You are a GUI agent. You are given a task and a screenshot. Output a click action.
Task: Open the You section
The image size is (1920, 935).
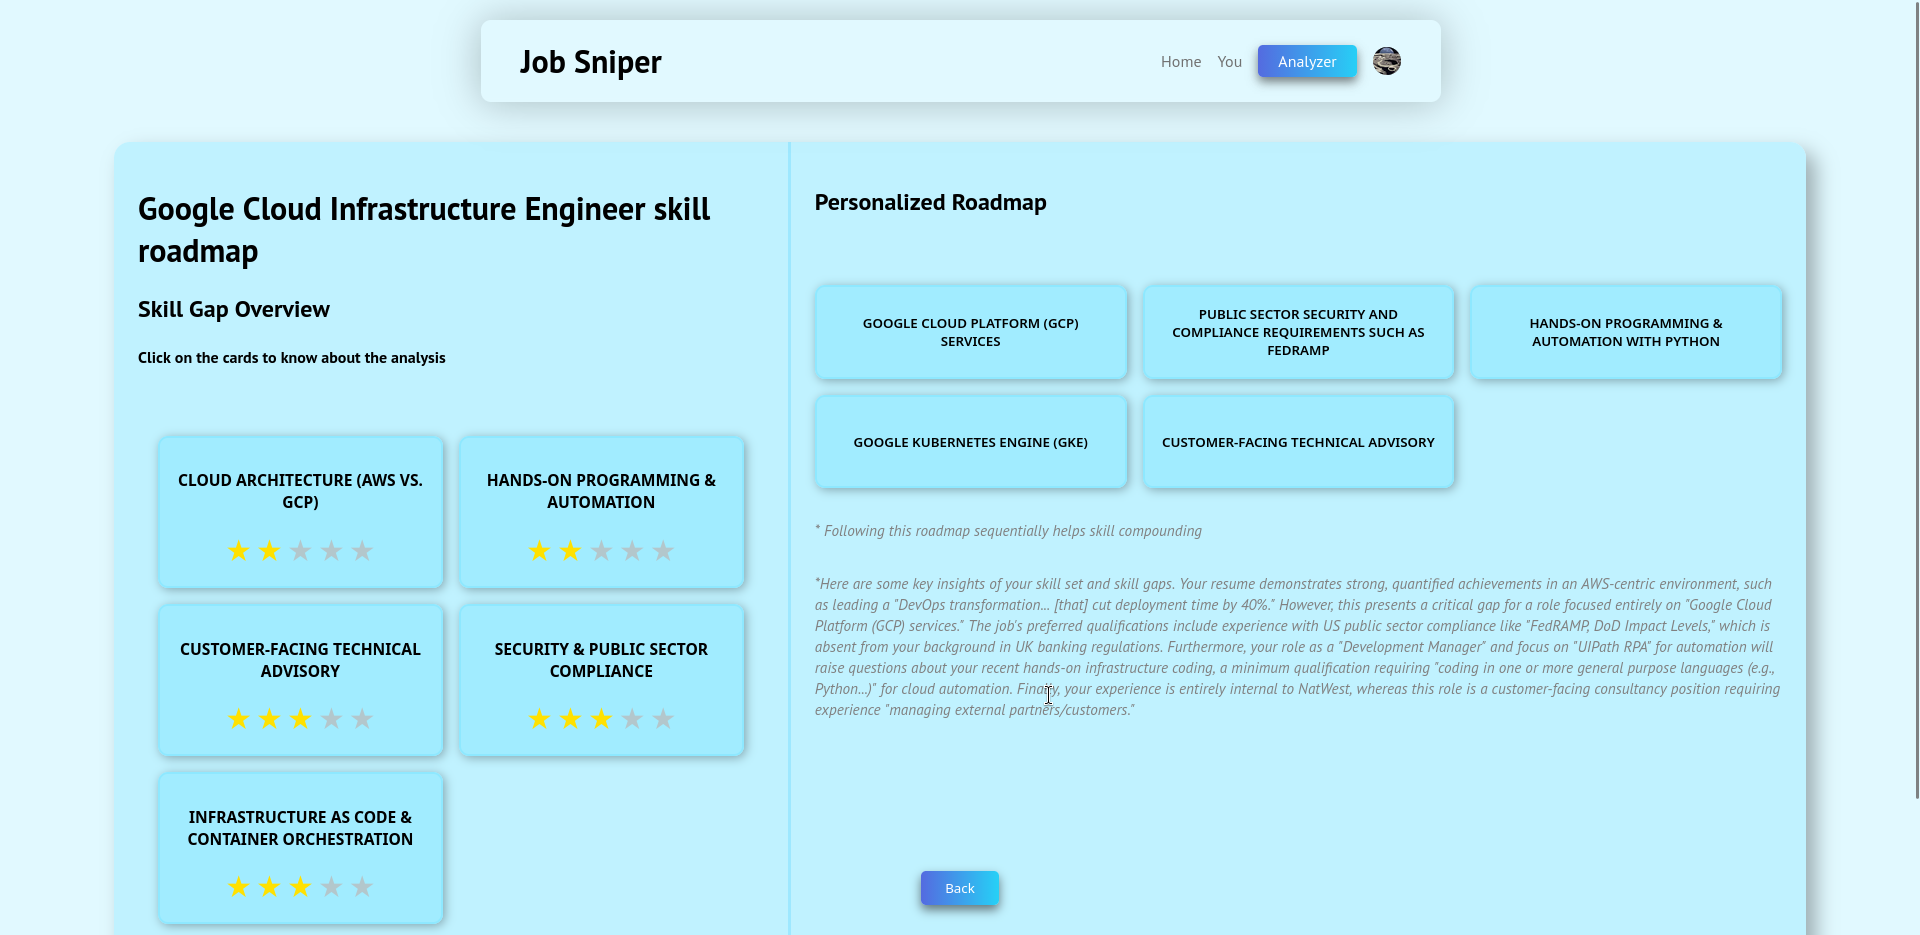1229,61
